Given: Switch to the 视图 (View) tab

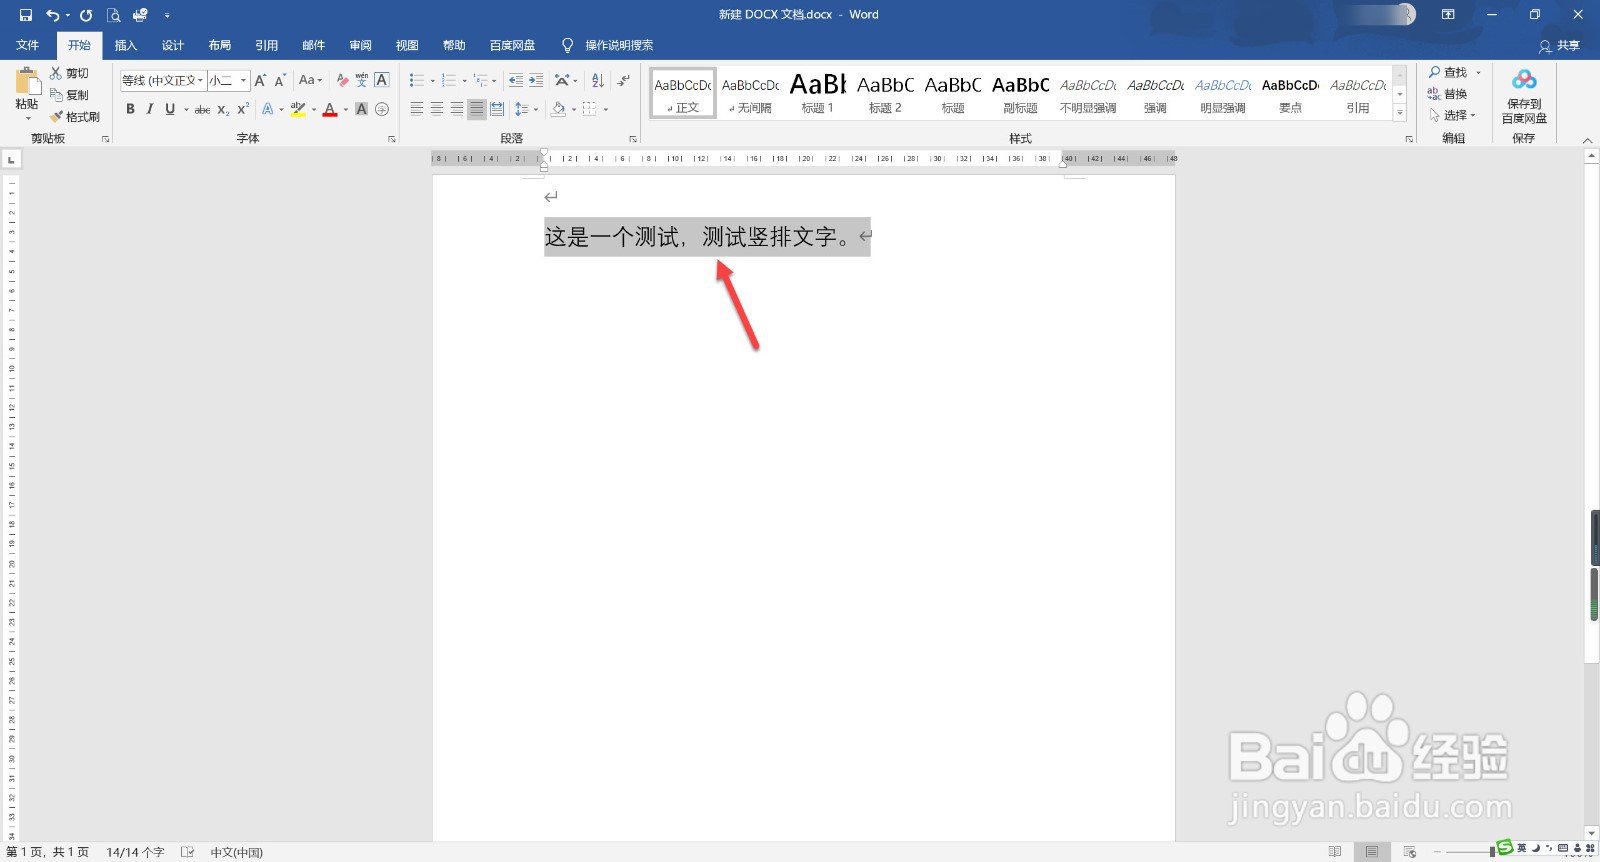Looking at the screenshot, I should [x=407, y=45].
